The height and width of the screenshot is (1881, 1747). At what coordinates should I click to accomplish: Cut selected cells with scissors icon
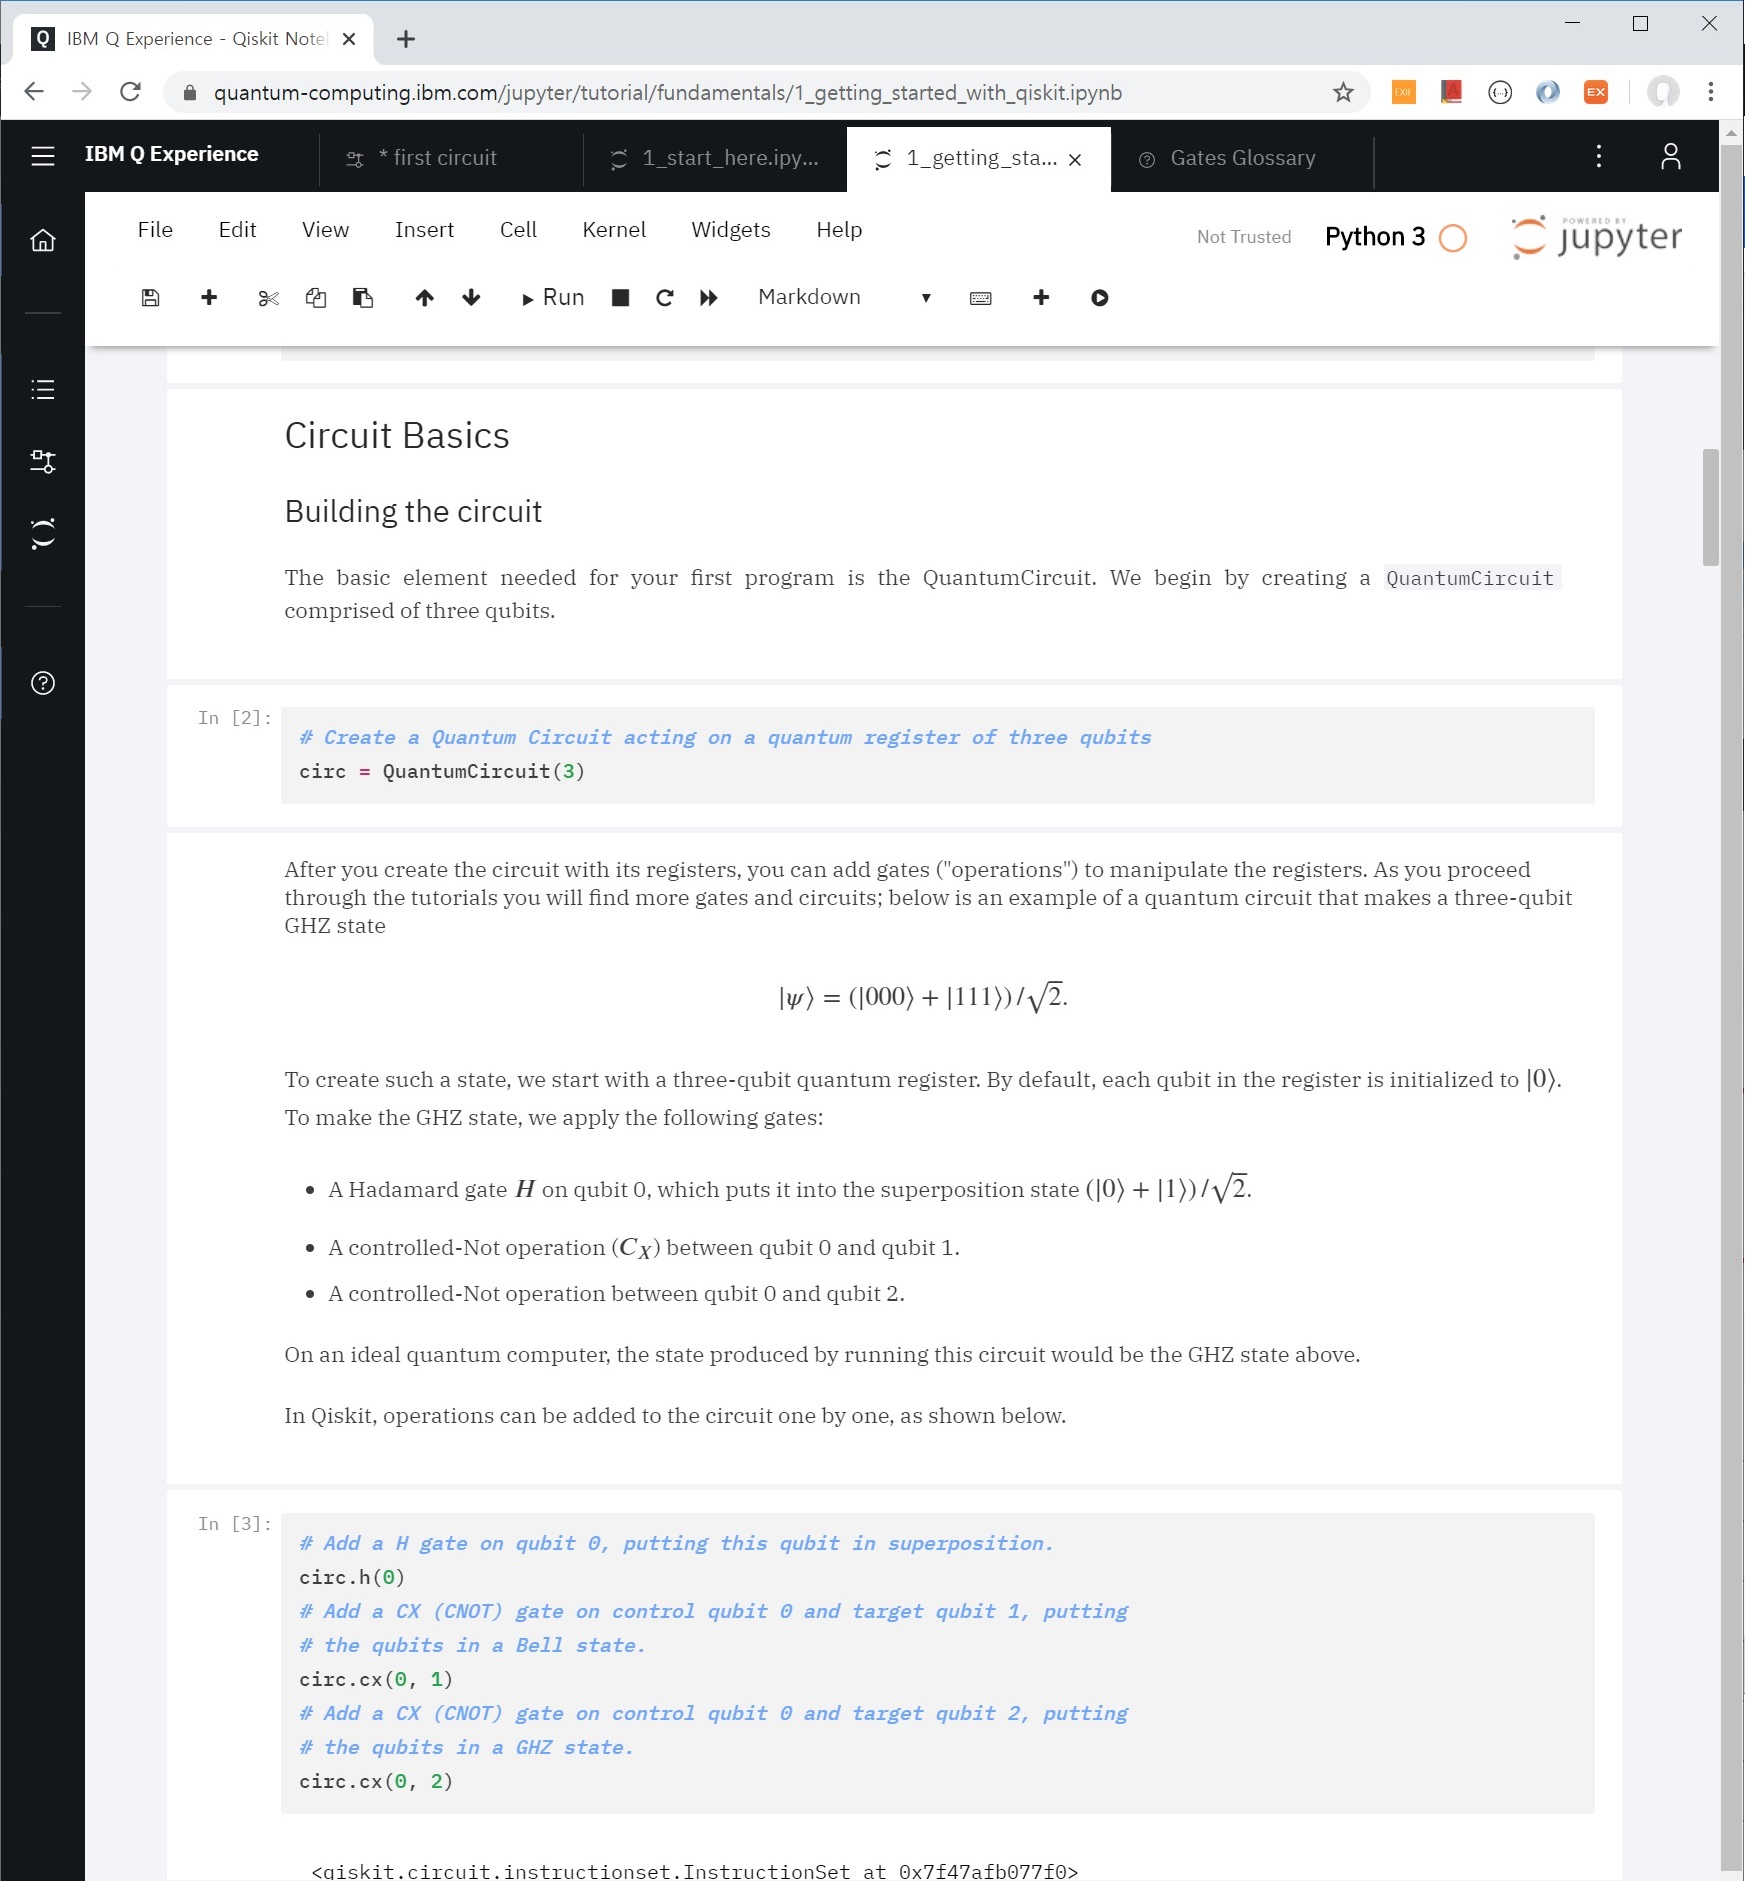(268, 298)
